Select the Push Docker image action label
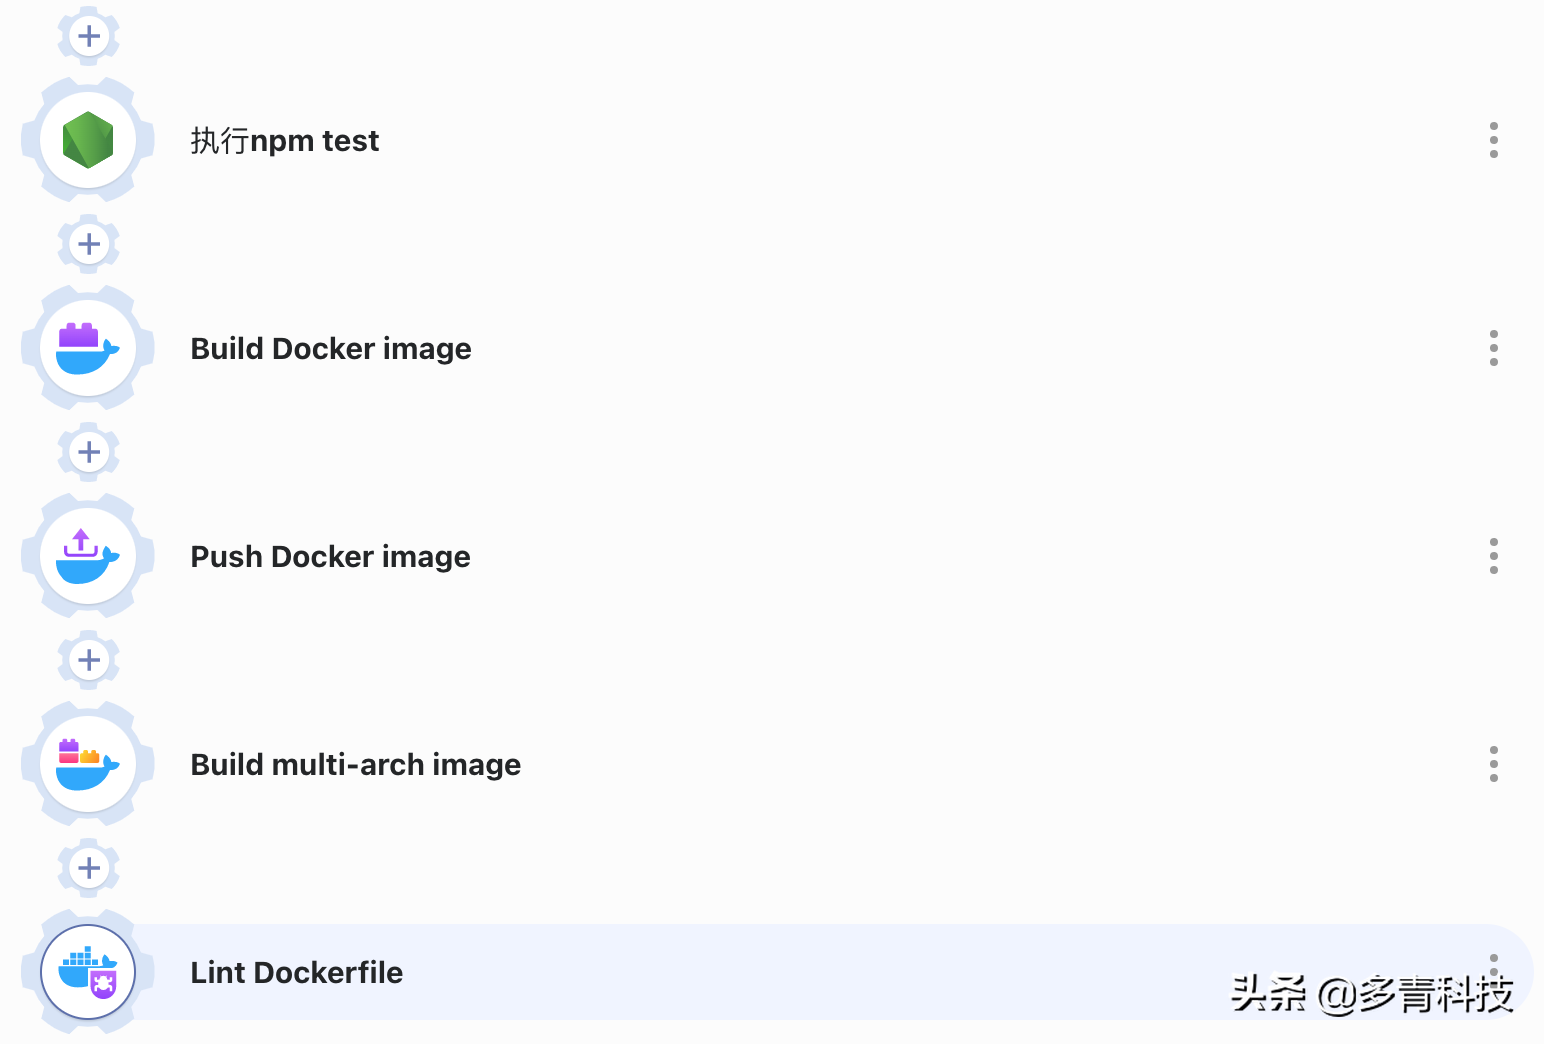Screen dimensions: 1544x1044 (330, 557)
